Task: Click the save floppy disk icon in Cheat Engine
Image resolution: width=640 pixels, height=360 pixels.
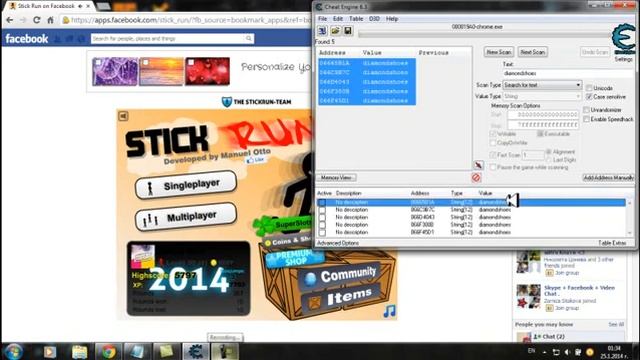Action: 348,31
